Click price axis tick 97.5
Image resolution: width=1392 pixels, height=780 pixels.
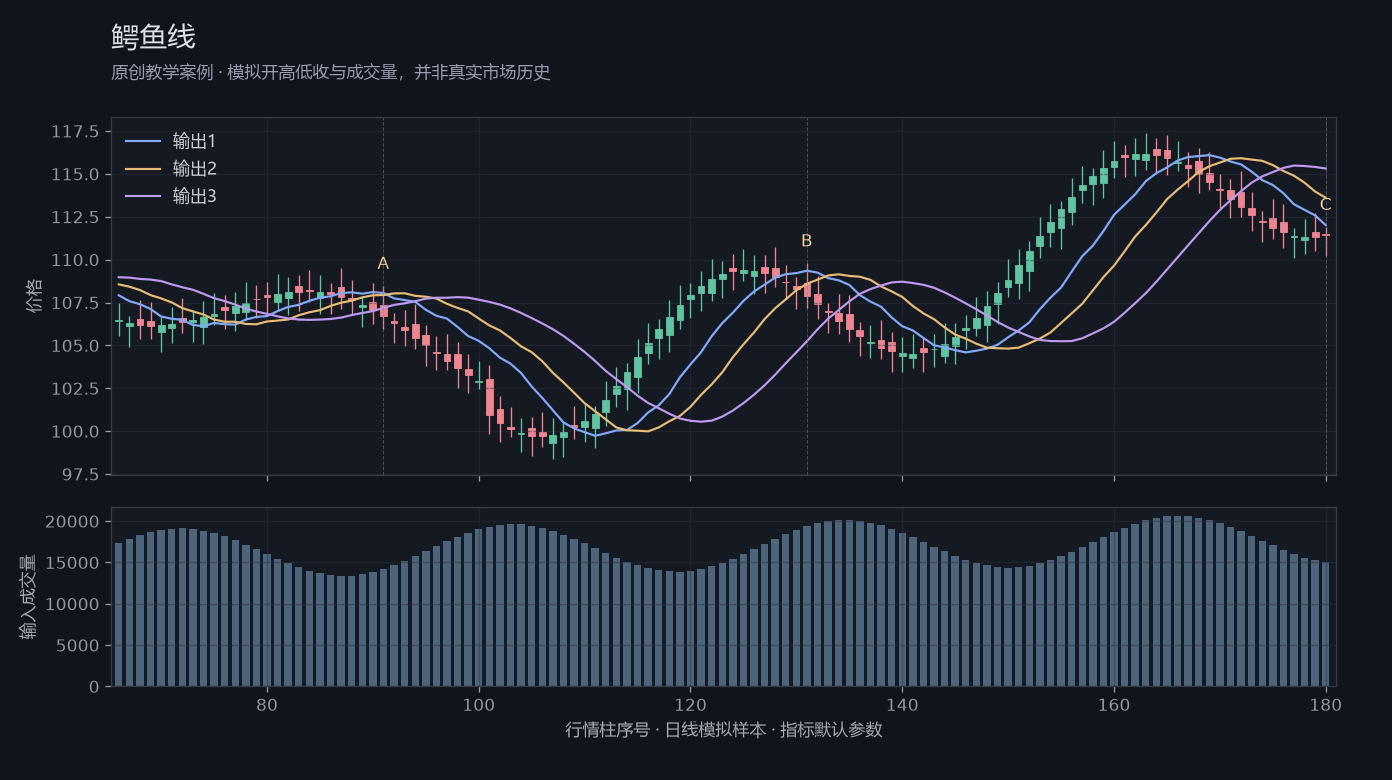point(79,475)
